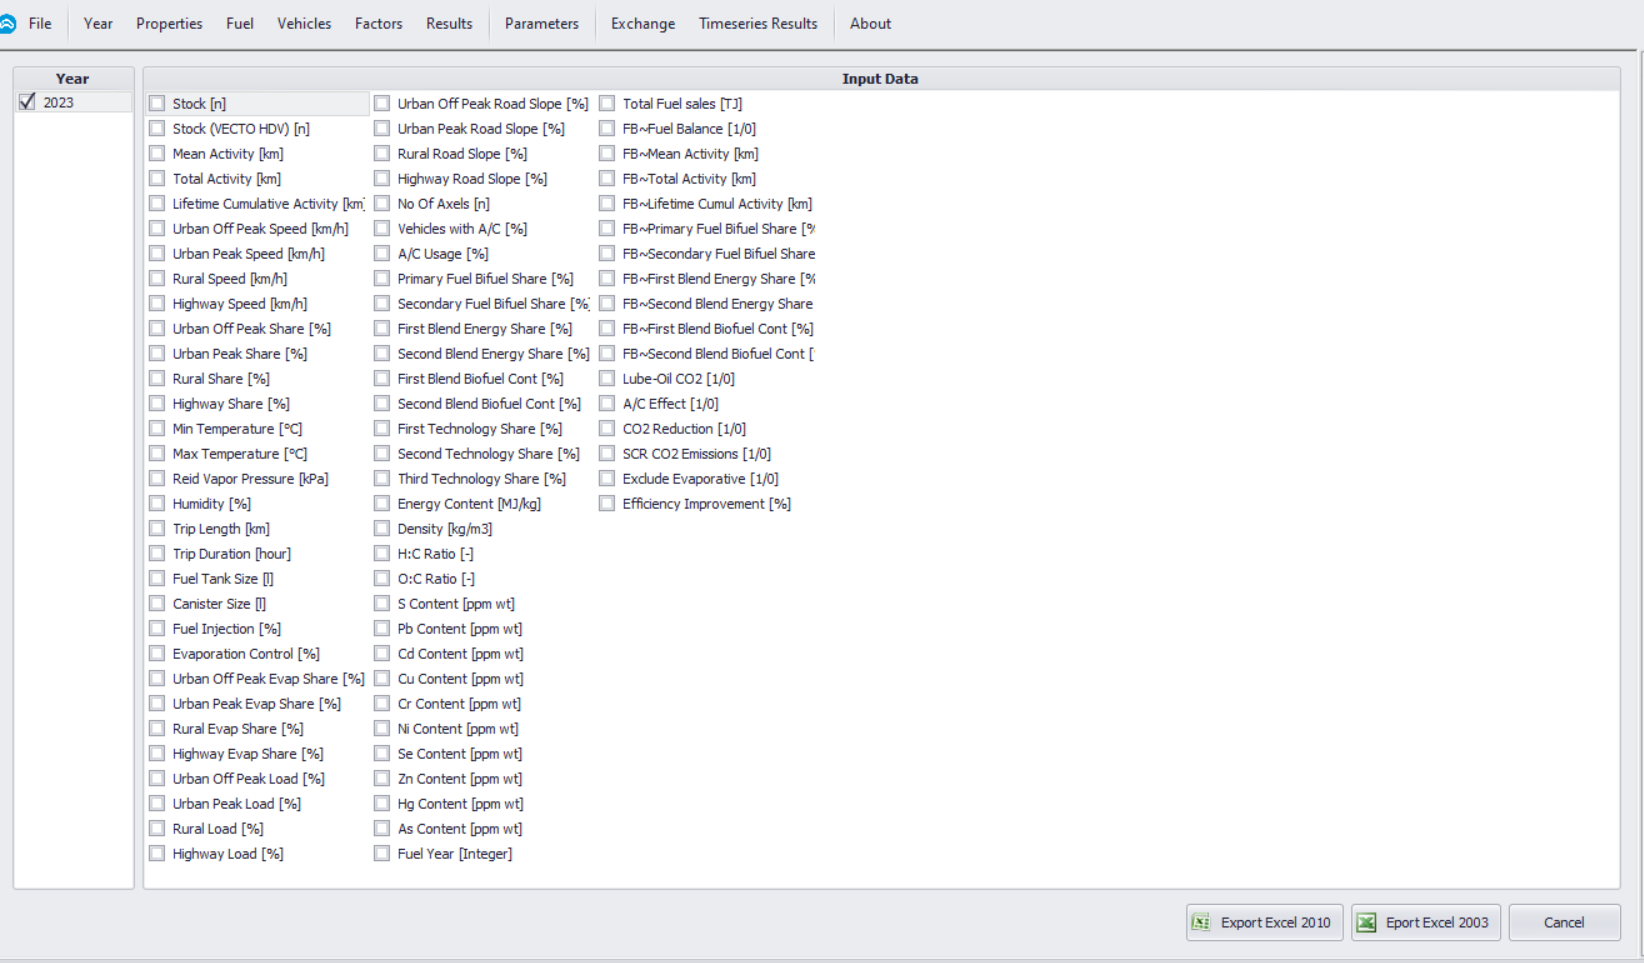1644x963 pixels.
Task: Click the Cancel button
Action: tap(1564, 922)
